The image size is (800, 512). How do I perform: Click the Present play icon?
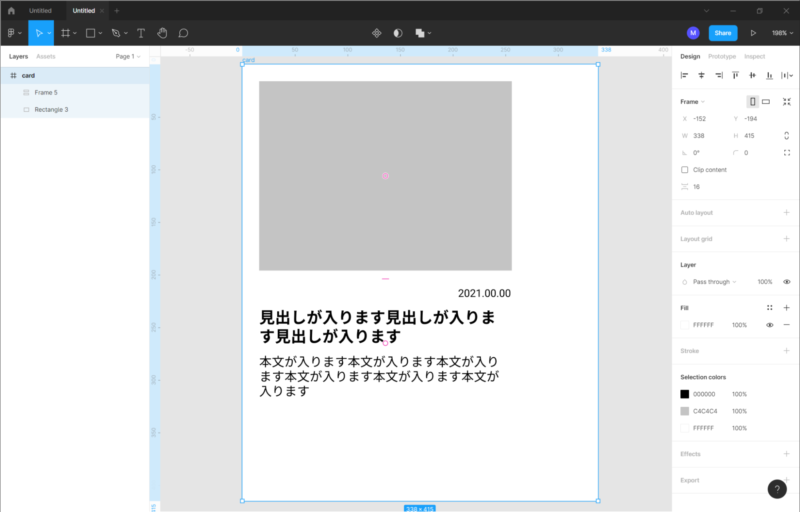coord(753,33)
